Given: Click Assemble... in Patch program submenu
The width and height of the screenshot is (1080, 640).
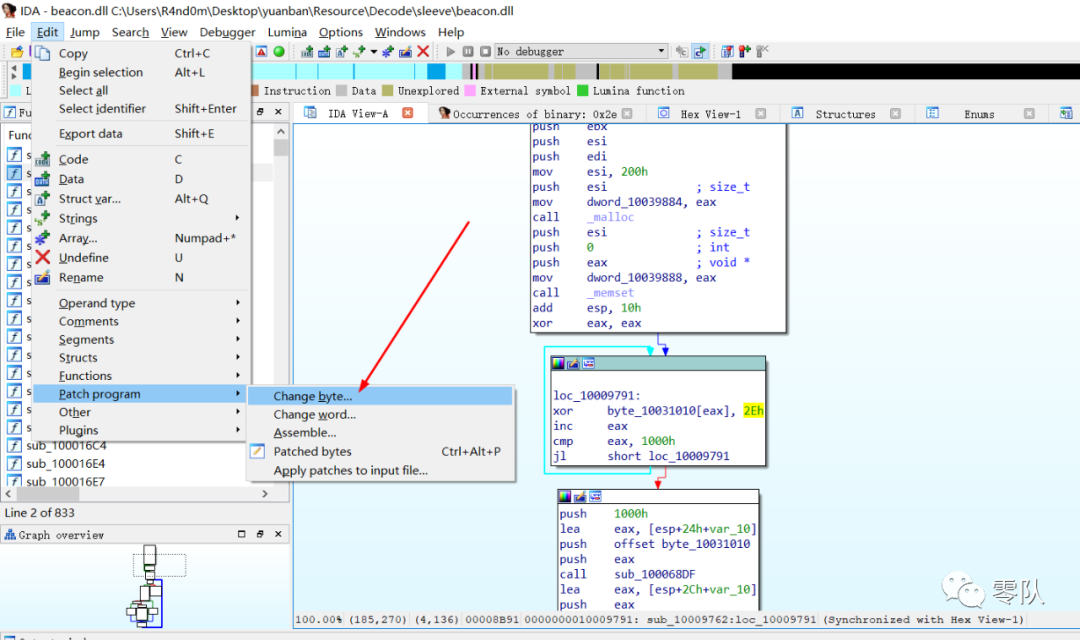Looking at the screenshot, I should click(380, 433).
